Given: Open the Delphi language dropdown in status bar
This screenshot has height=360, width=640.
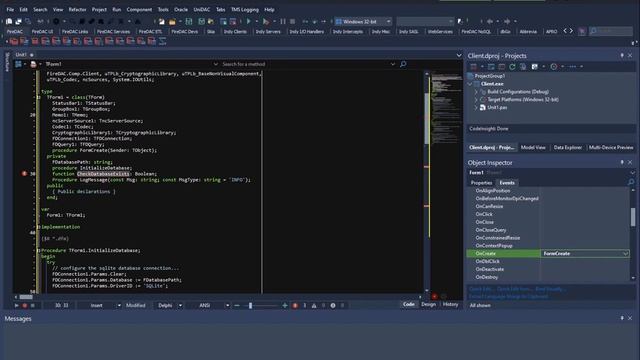Looking at the screenshot, I should coord(180,305).
